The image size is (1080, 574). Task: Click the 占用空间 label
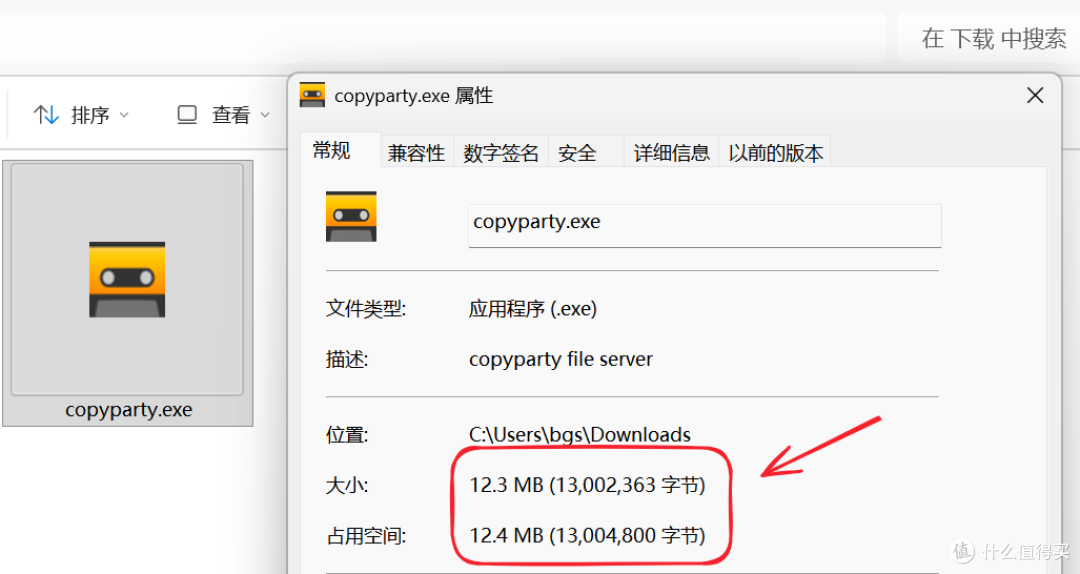click(366, 535)
